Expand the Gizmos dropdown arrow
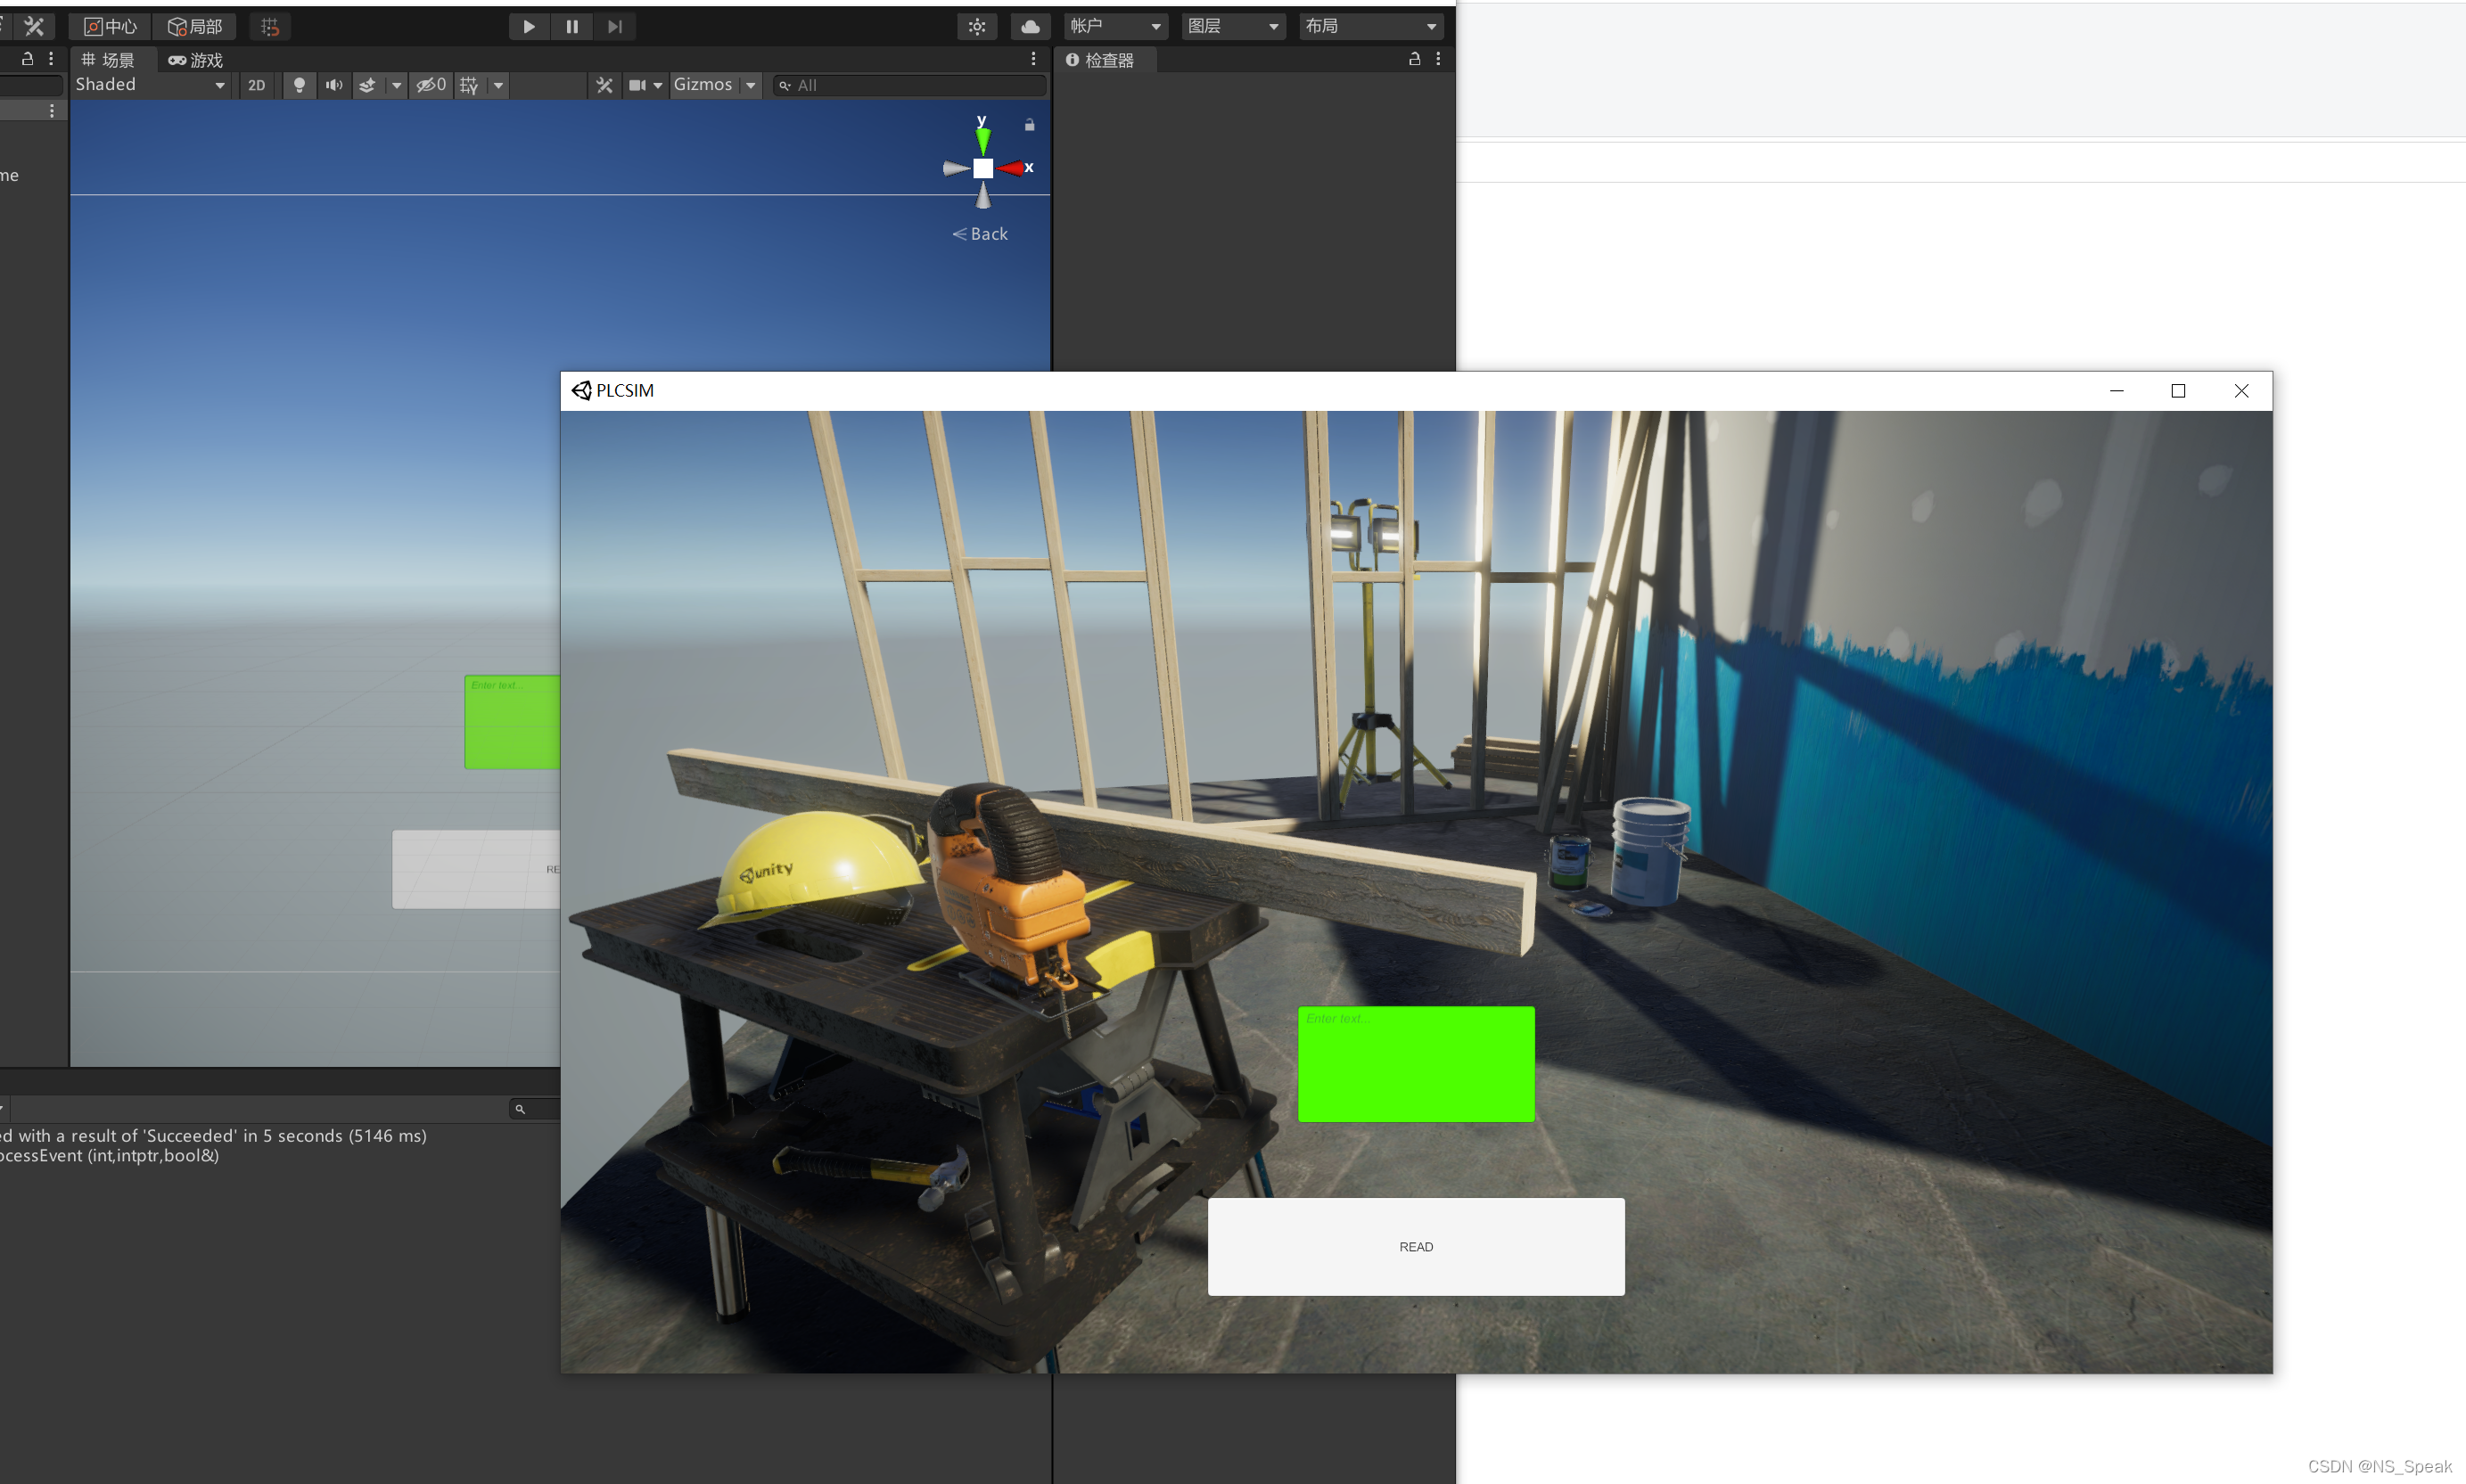 click(751, 85)
